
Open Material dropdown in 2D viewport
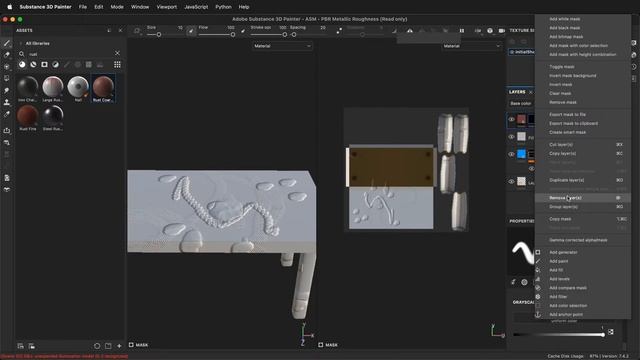coord(471,46)
